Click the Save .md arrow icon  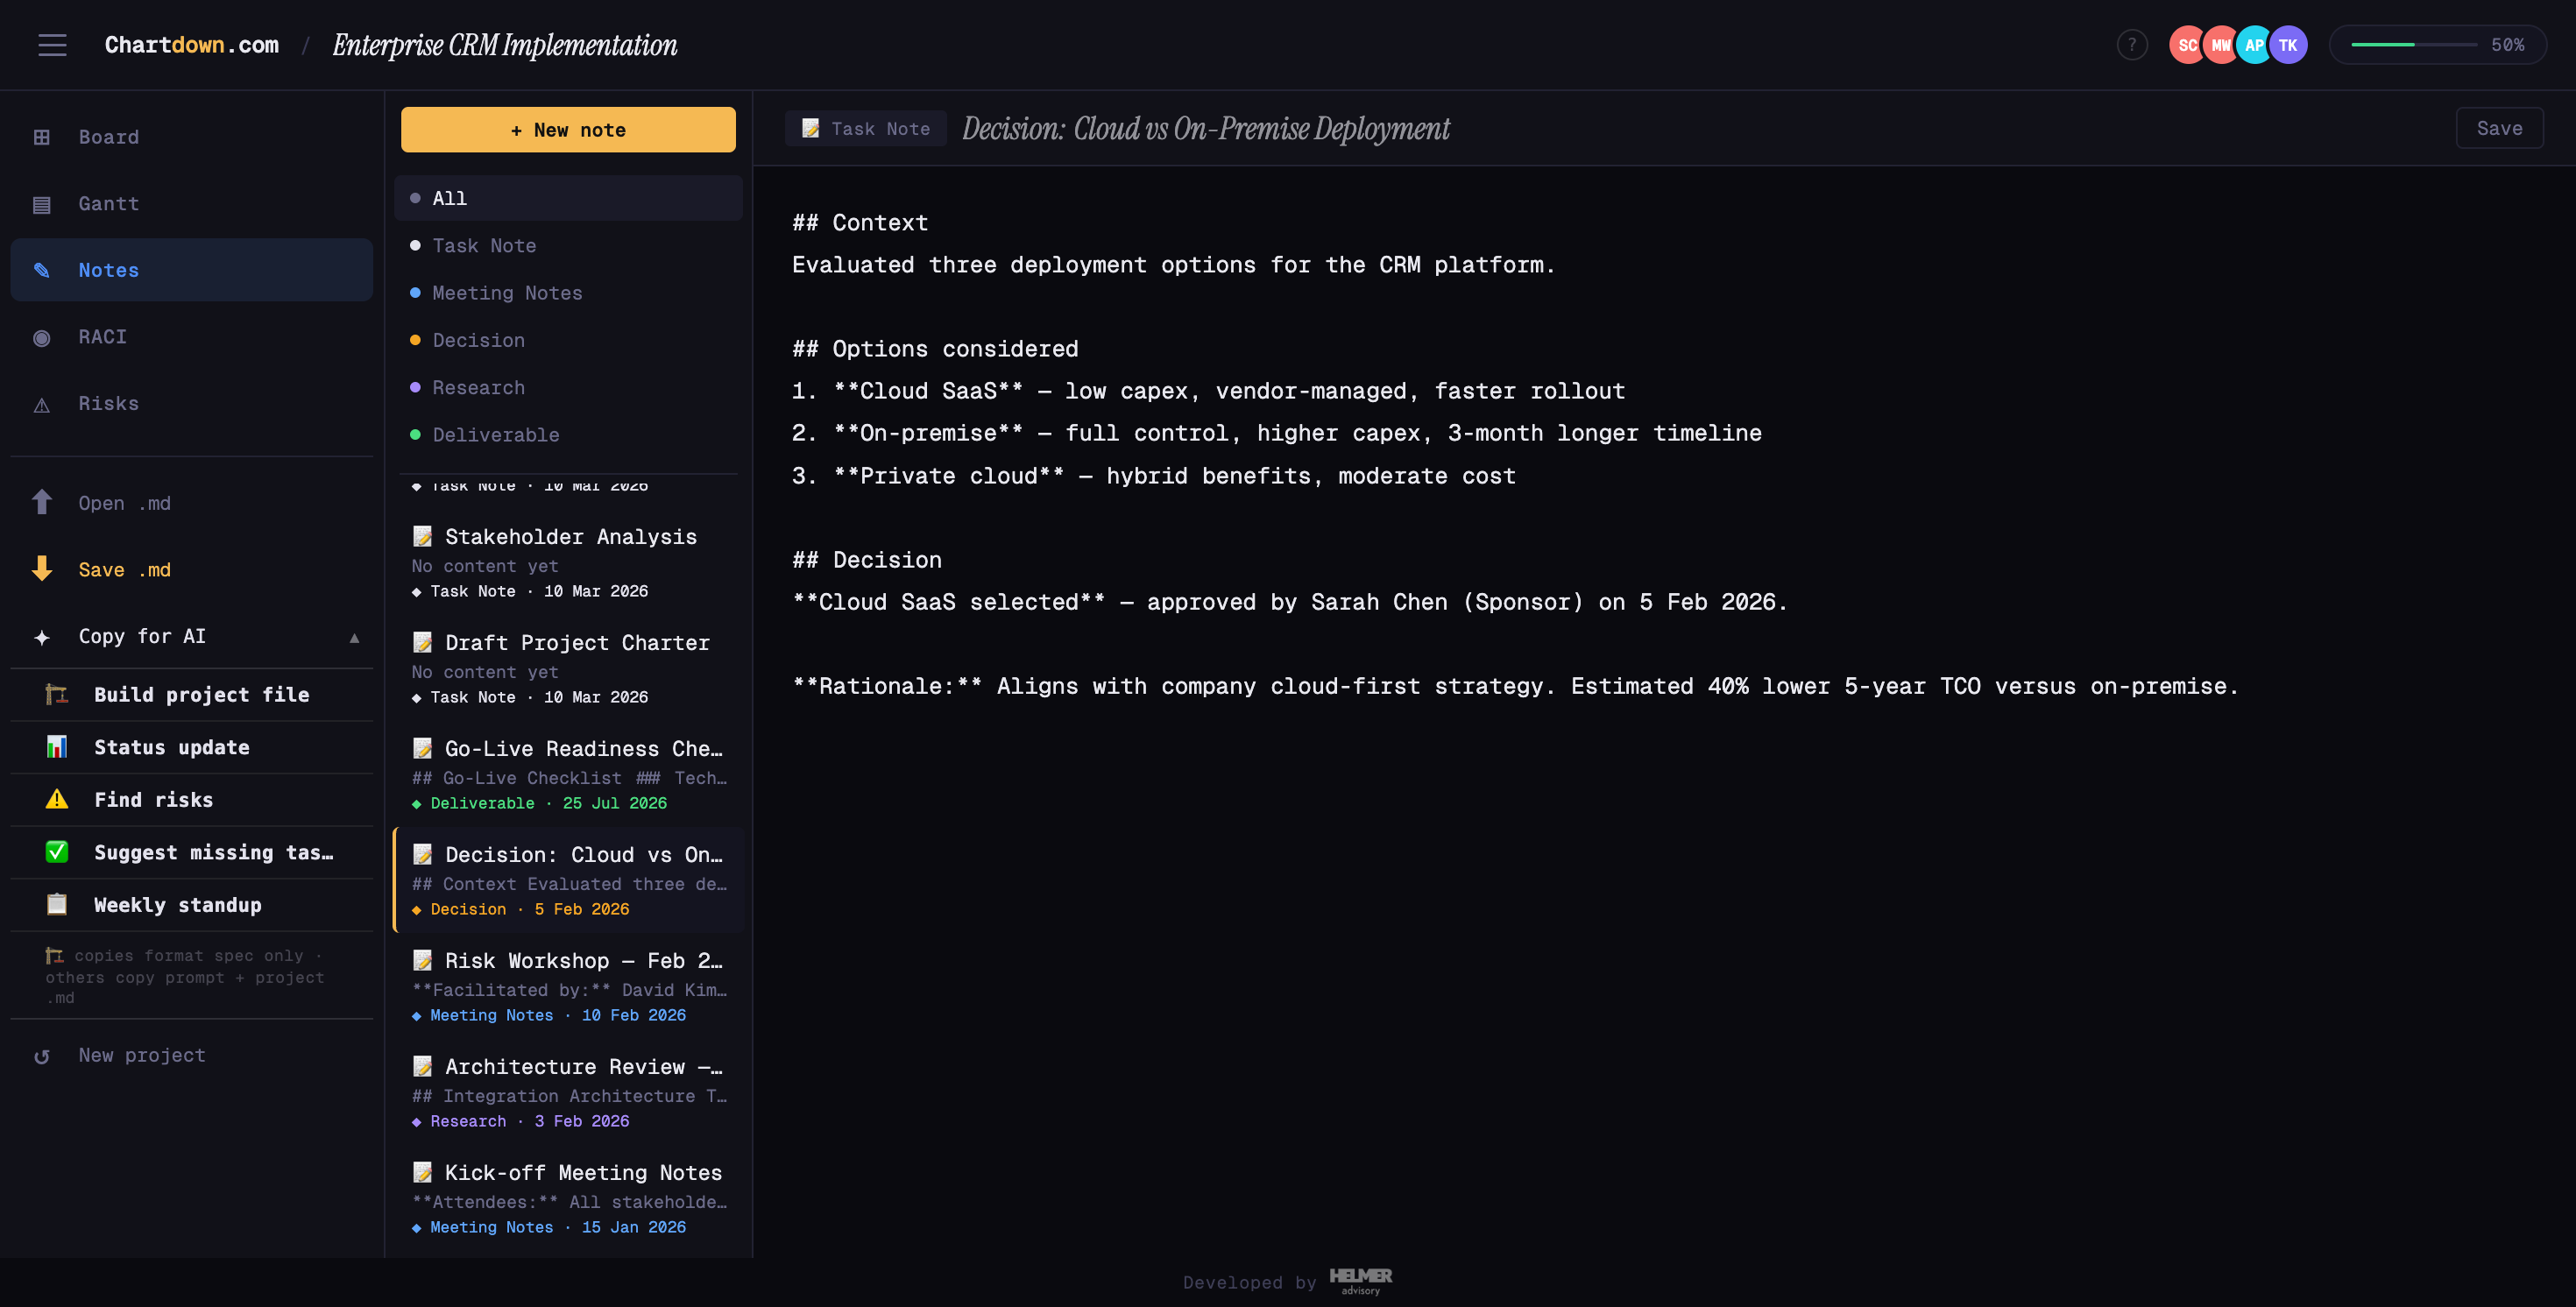click(x=42, y=569)
